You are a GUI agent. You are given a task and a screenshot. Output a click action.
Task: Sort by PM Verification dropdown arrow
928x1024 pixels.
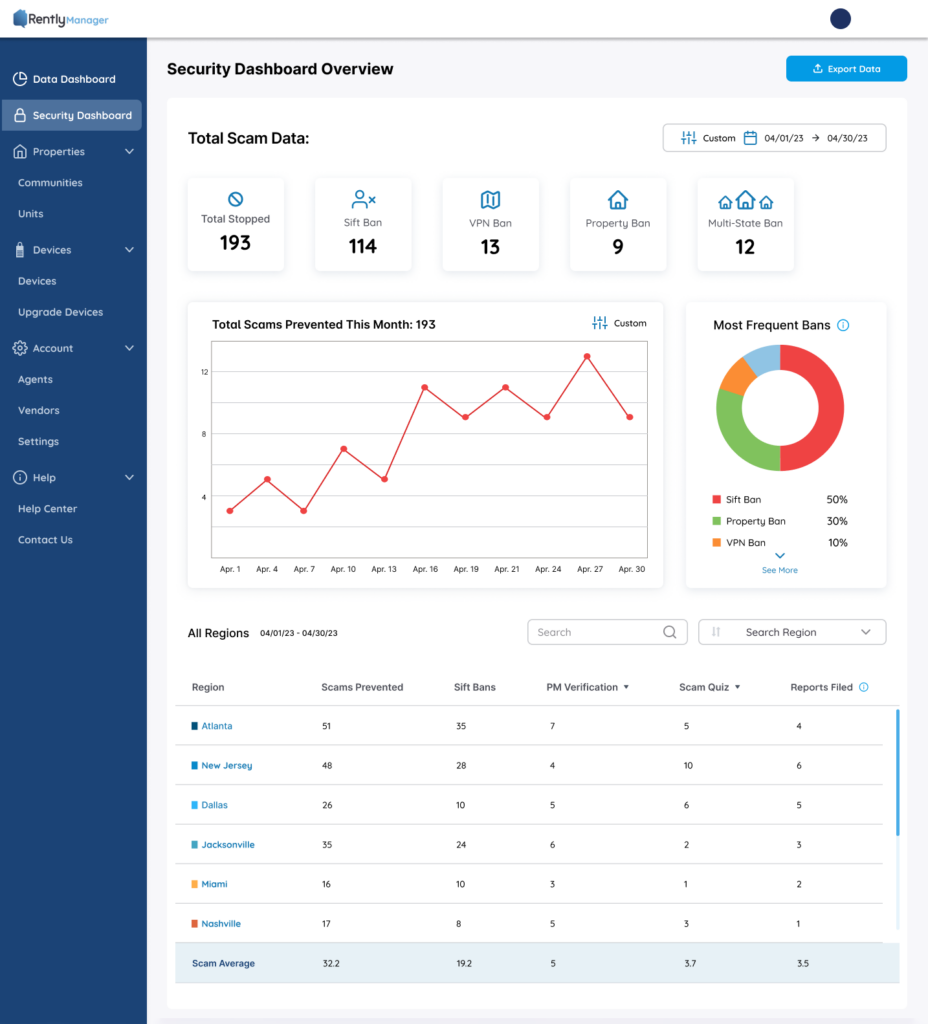point(626,687)
